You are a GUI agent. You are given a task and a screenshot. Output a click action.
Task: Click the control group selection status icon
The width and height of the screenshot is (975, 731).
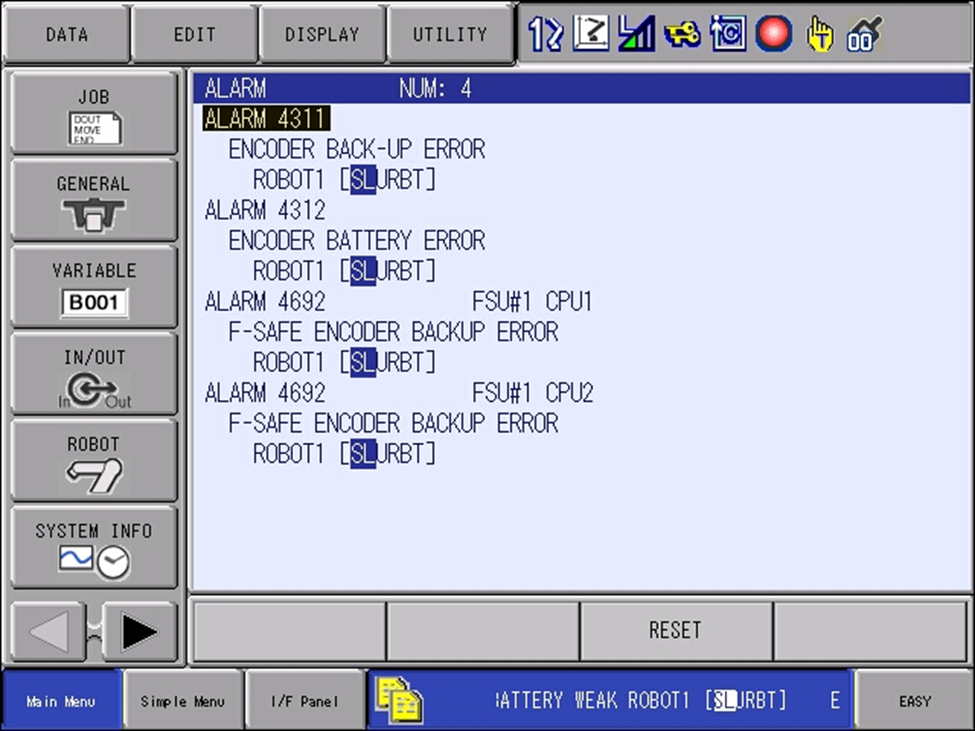[x=546, y=34]
